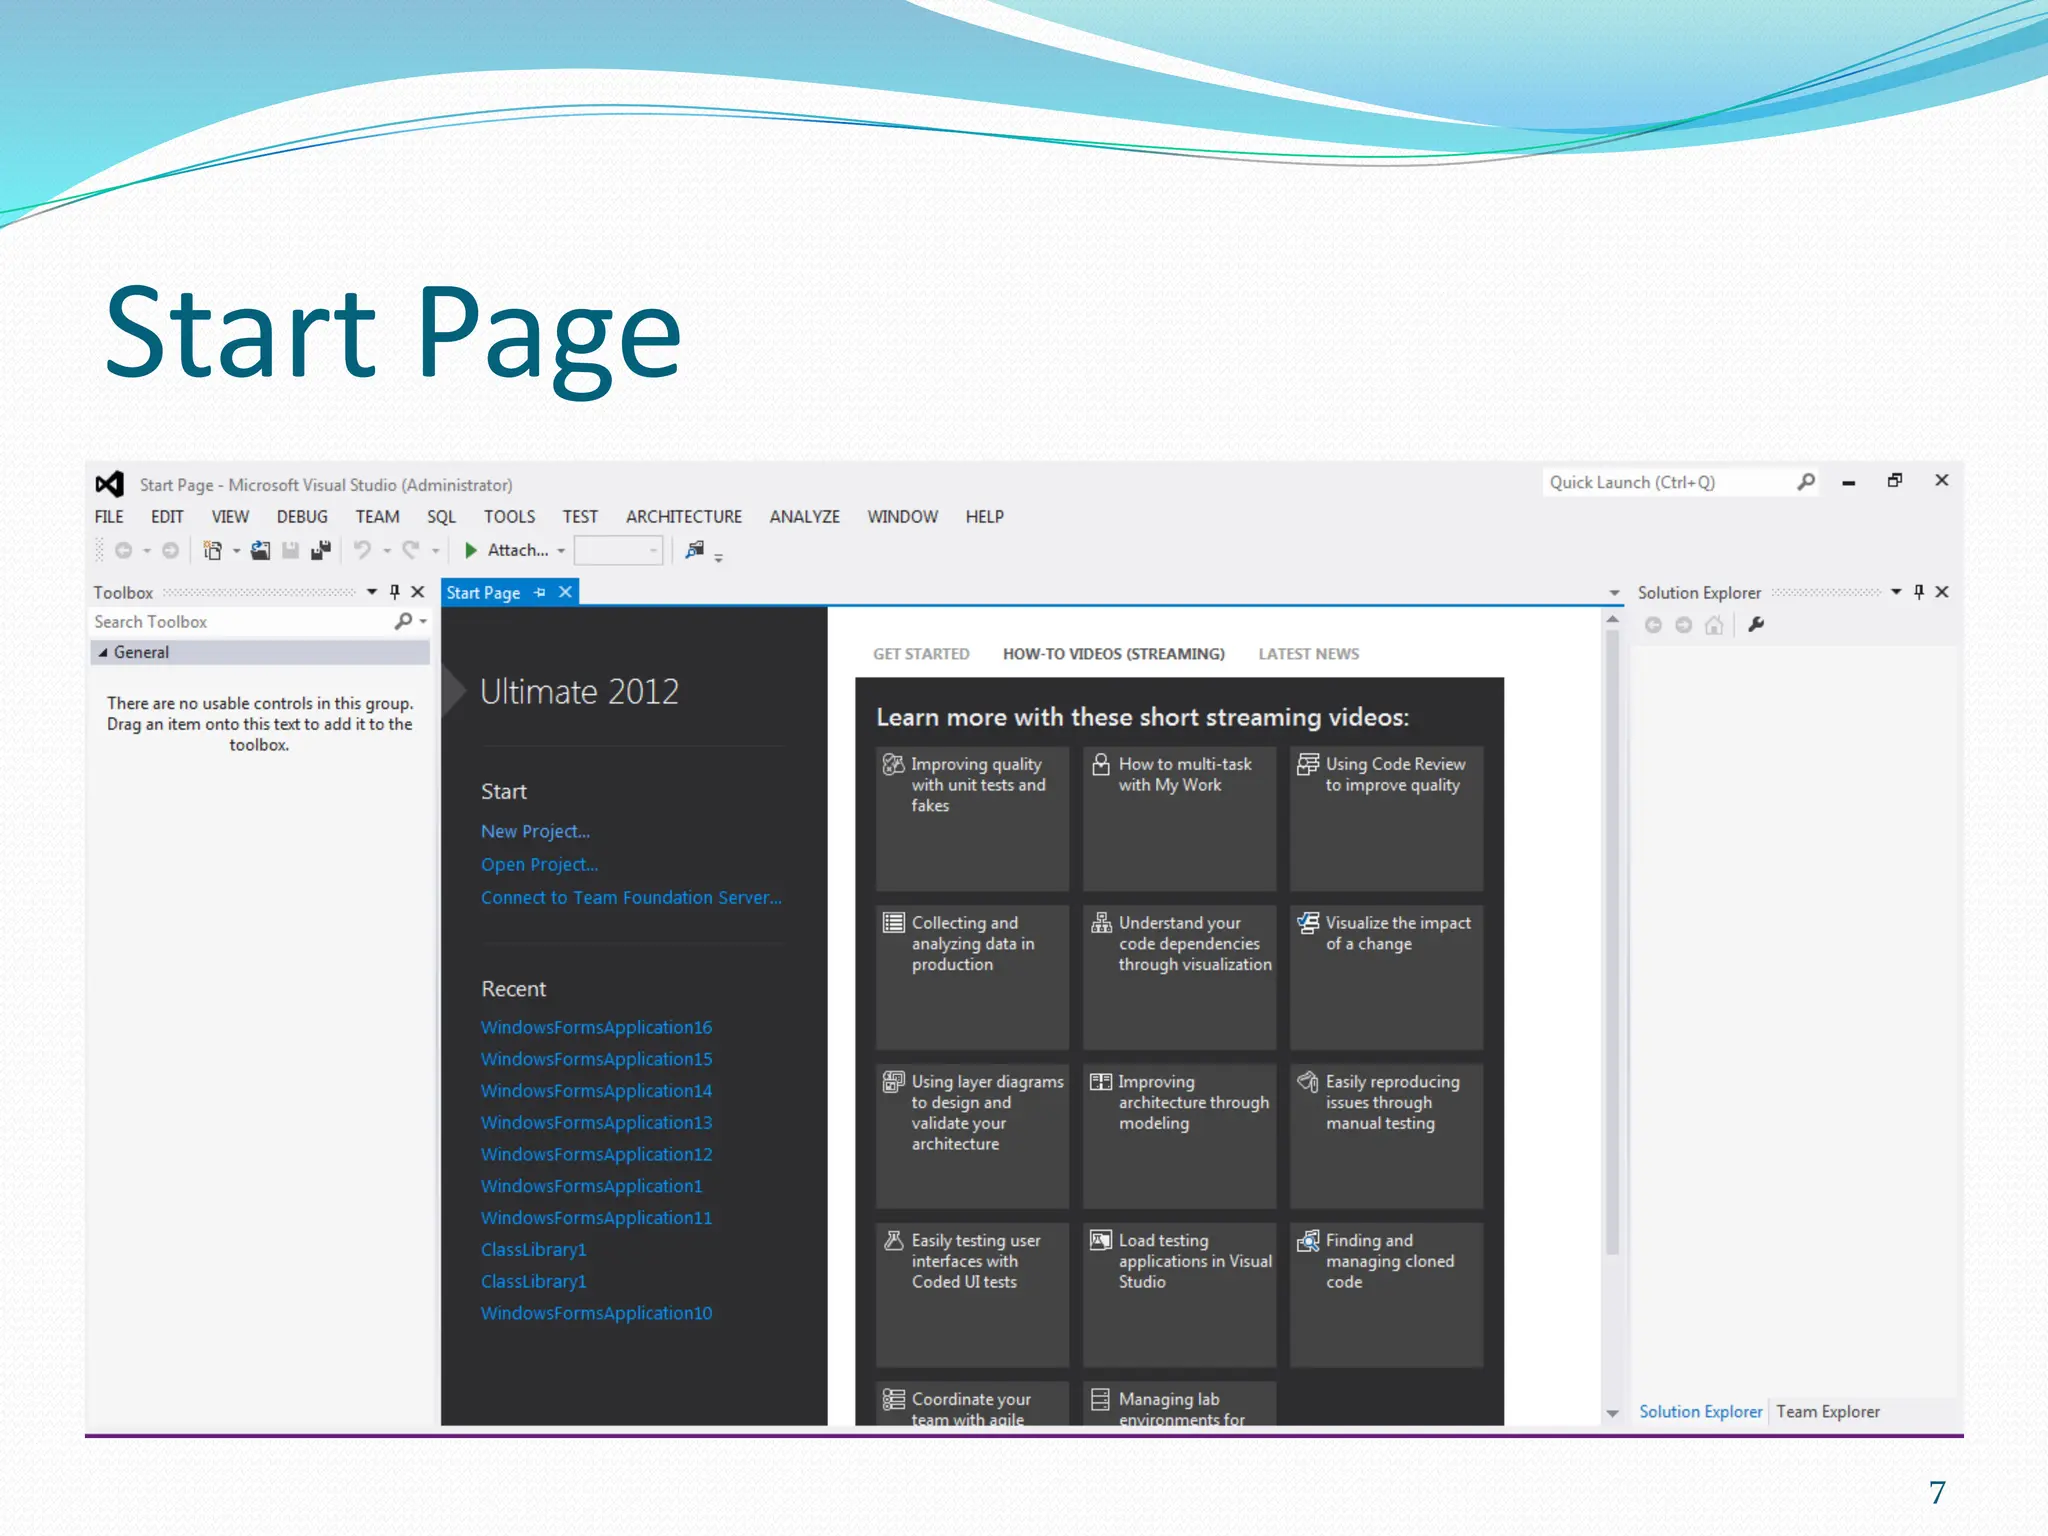Click the Search Toolbox input field

click(240, 622)
